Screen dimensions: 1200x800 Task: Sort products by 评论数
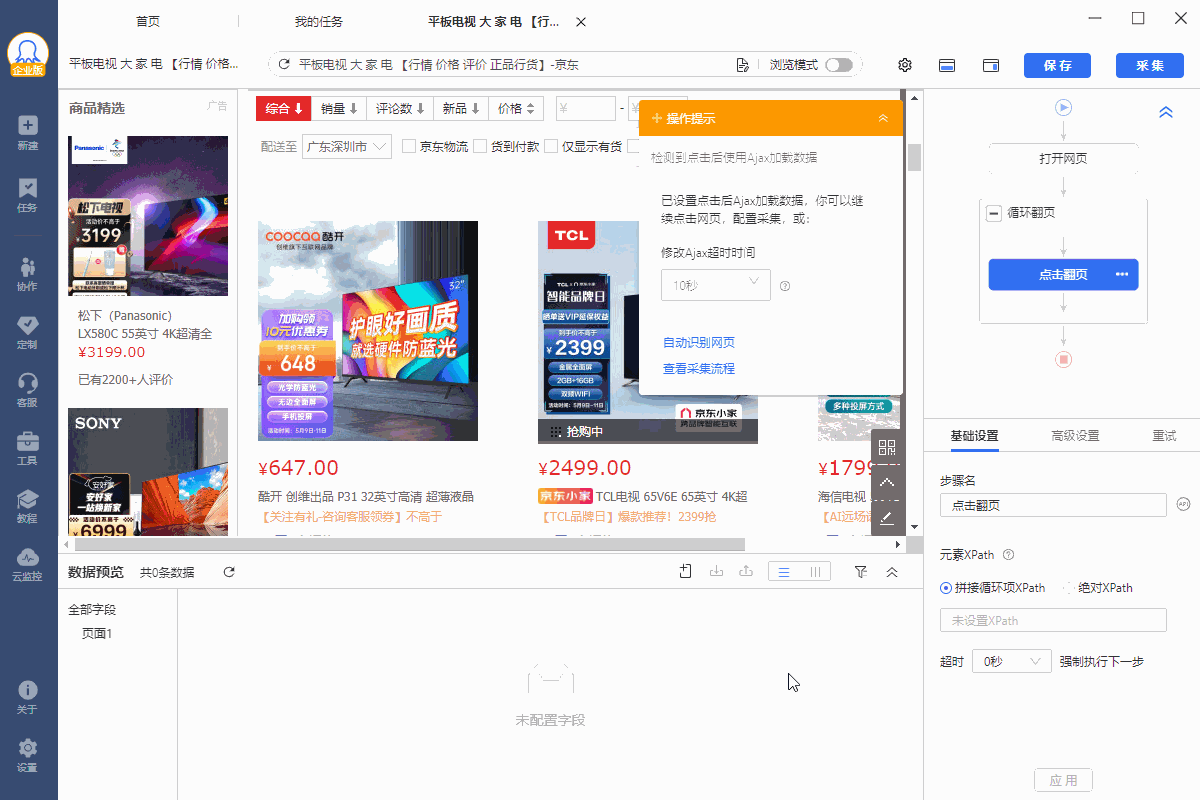401,108
